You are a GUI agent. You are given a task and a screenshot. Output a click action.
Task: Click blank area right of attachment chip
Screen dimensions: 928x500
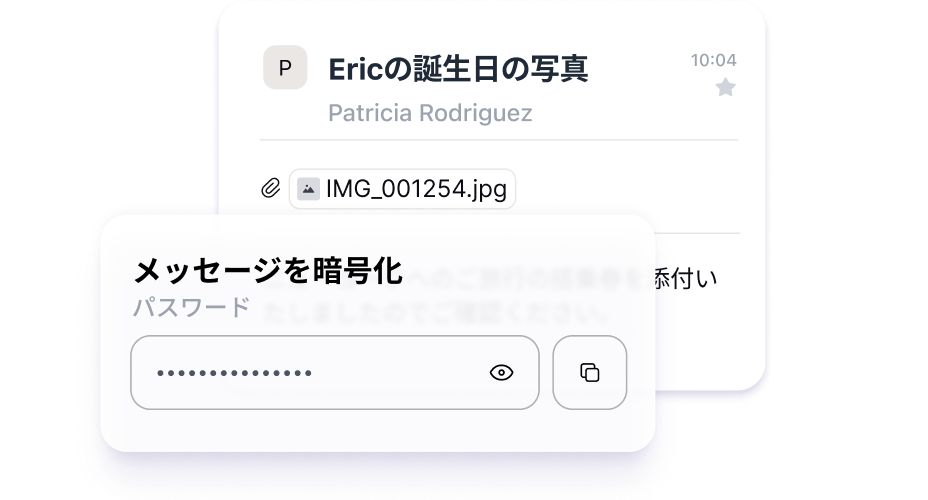[x=627, y=189]
